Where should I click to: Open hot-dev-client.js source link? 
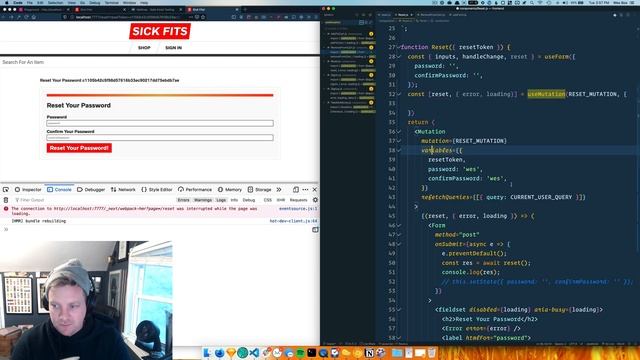[293, 221]
